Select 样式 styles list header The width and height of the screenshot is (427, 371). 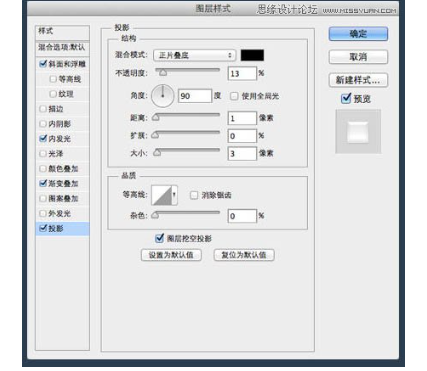[62, 32]
